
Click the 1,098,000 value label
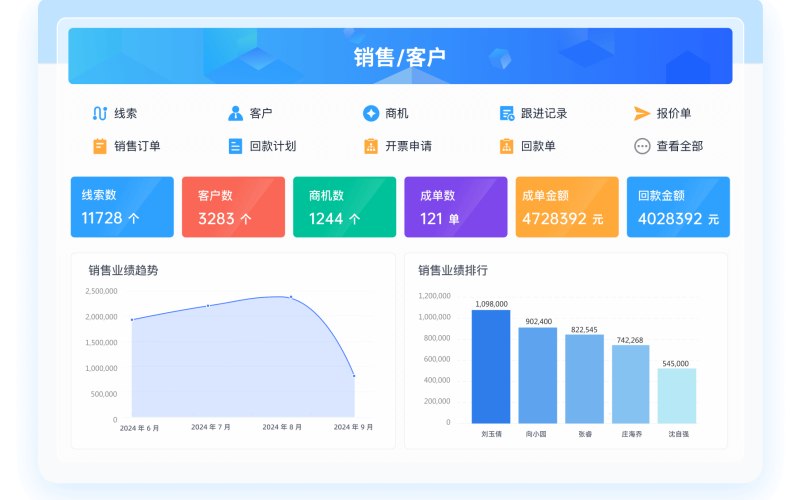pyautogui.click(x=491, y=304)
